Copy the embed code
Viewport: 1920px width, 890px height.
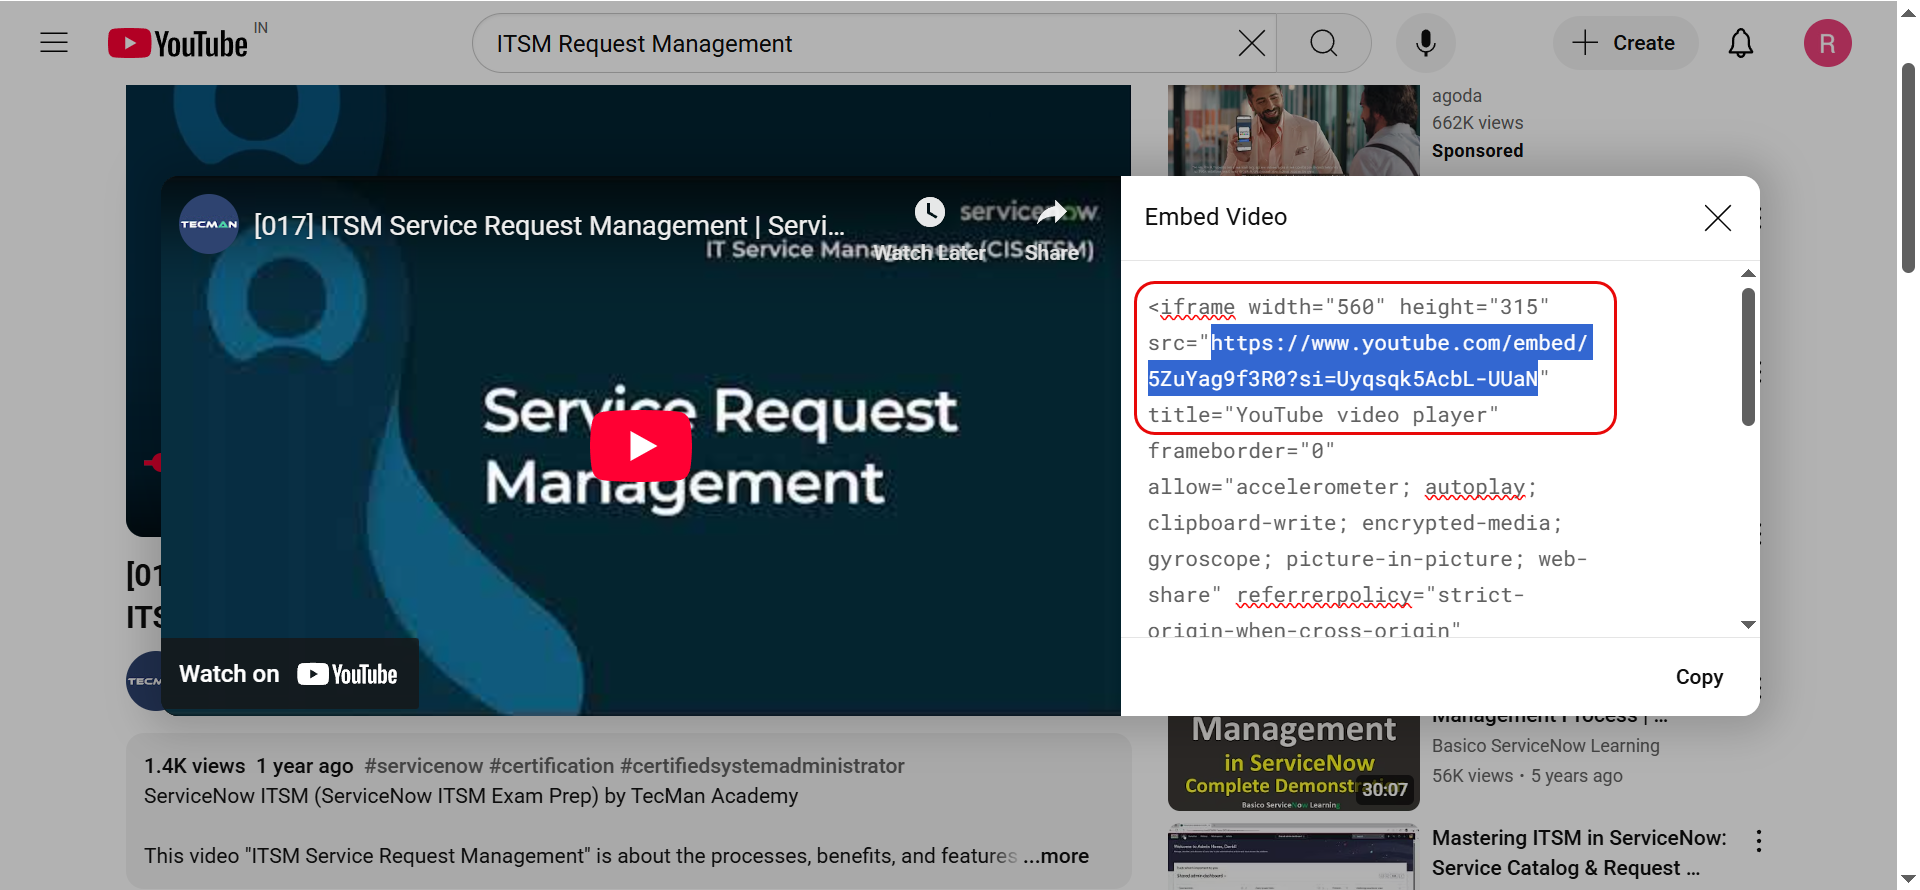point(1698,677)
